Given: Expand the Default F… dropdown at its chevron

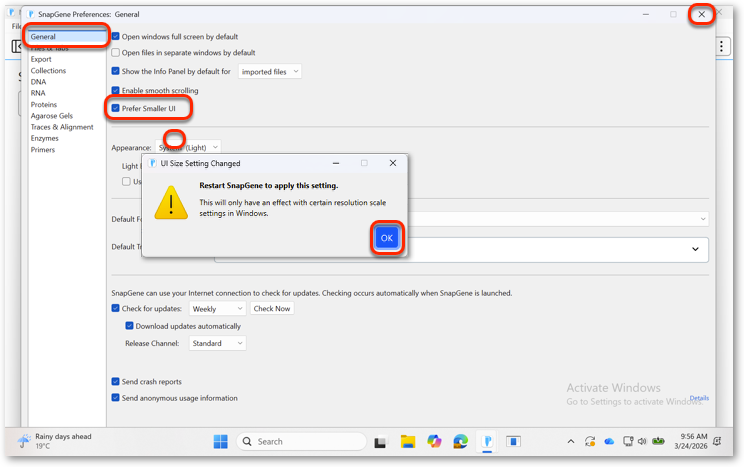Looking at the screenshot, I should pos(703,219).
